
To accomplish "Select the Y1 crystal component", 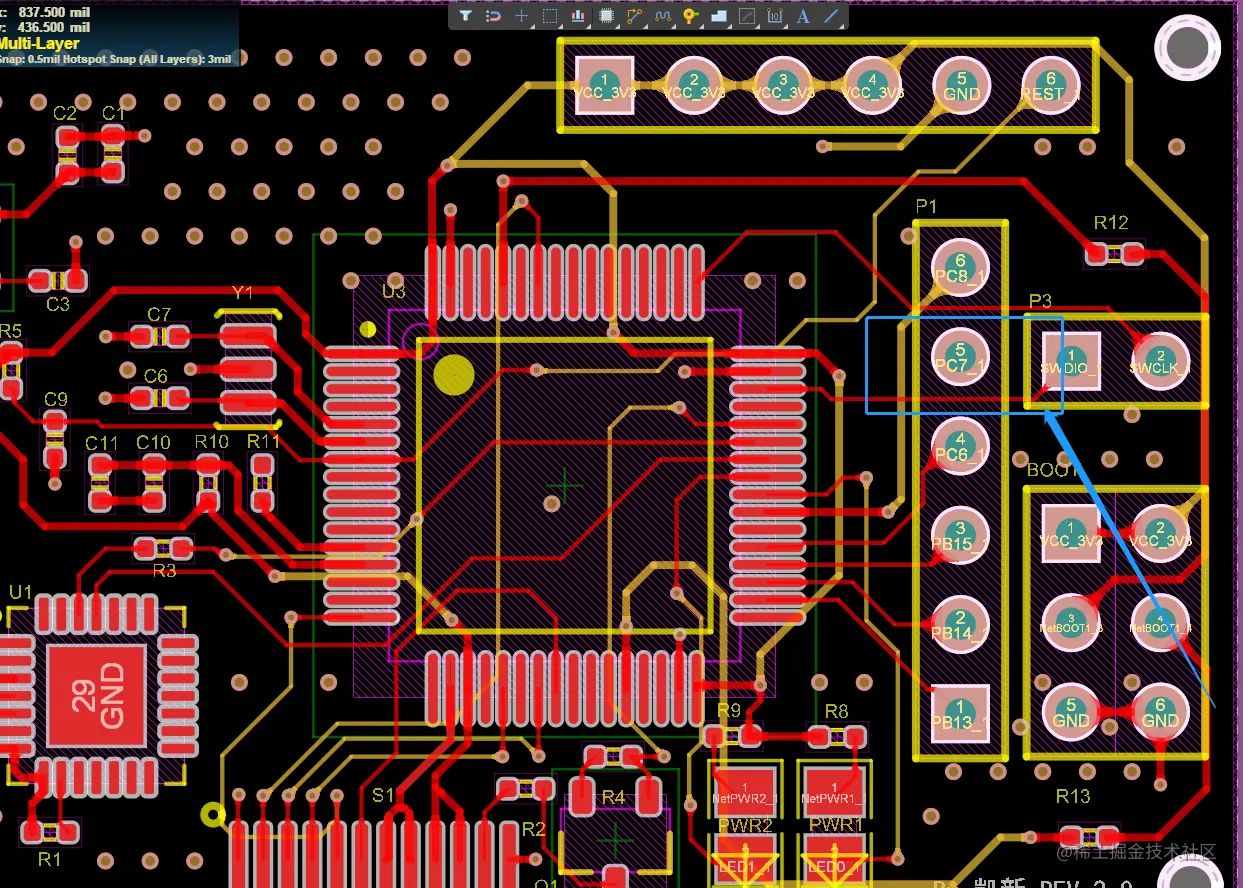I will pyautogui.click(x=247, y=368).
